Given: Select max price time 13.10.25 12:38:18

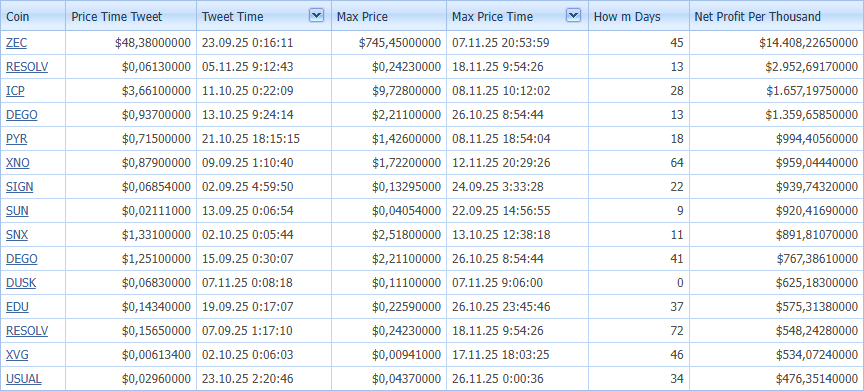Looking at the screenshot, I should [517, 235].
